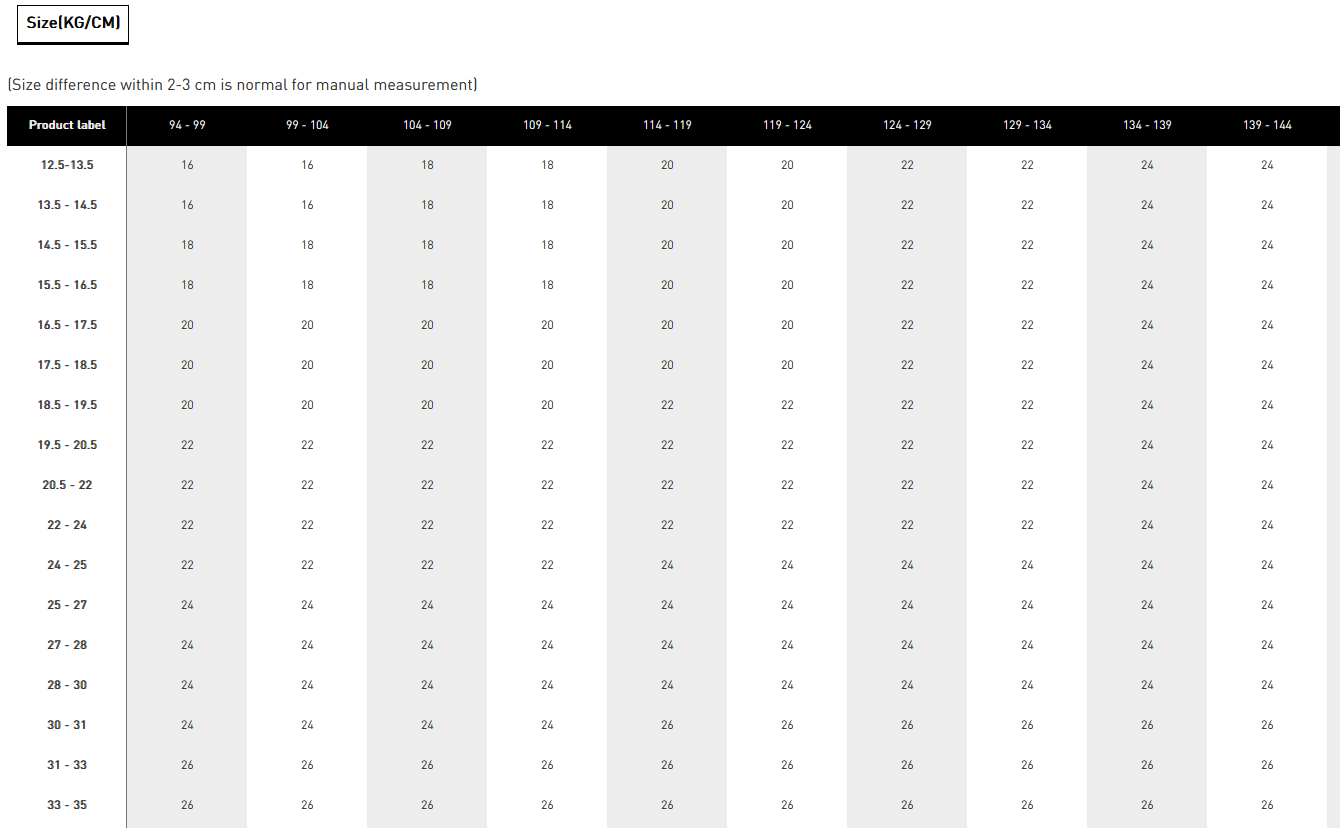Click the 114 - 119 column header
Viewport: 1343px width, 828px height.
(667, 125)
